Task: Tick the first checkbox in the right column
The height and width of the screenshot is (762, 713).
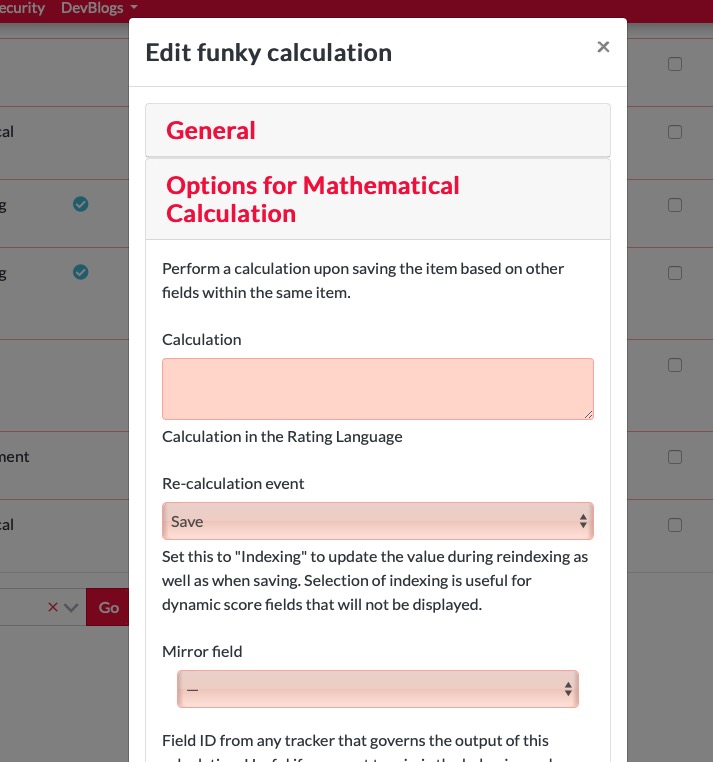Action: pos(675,64)
